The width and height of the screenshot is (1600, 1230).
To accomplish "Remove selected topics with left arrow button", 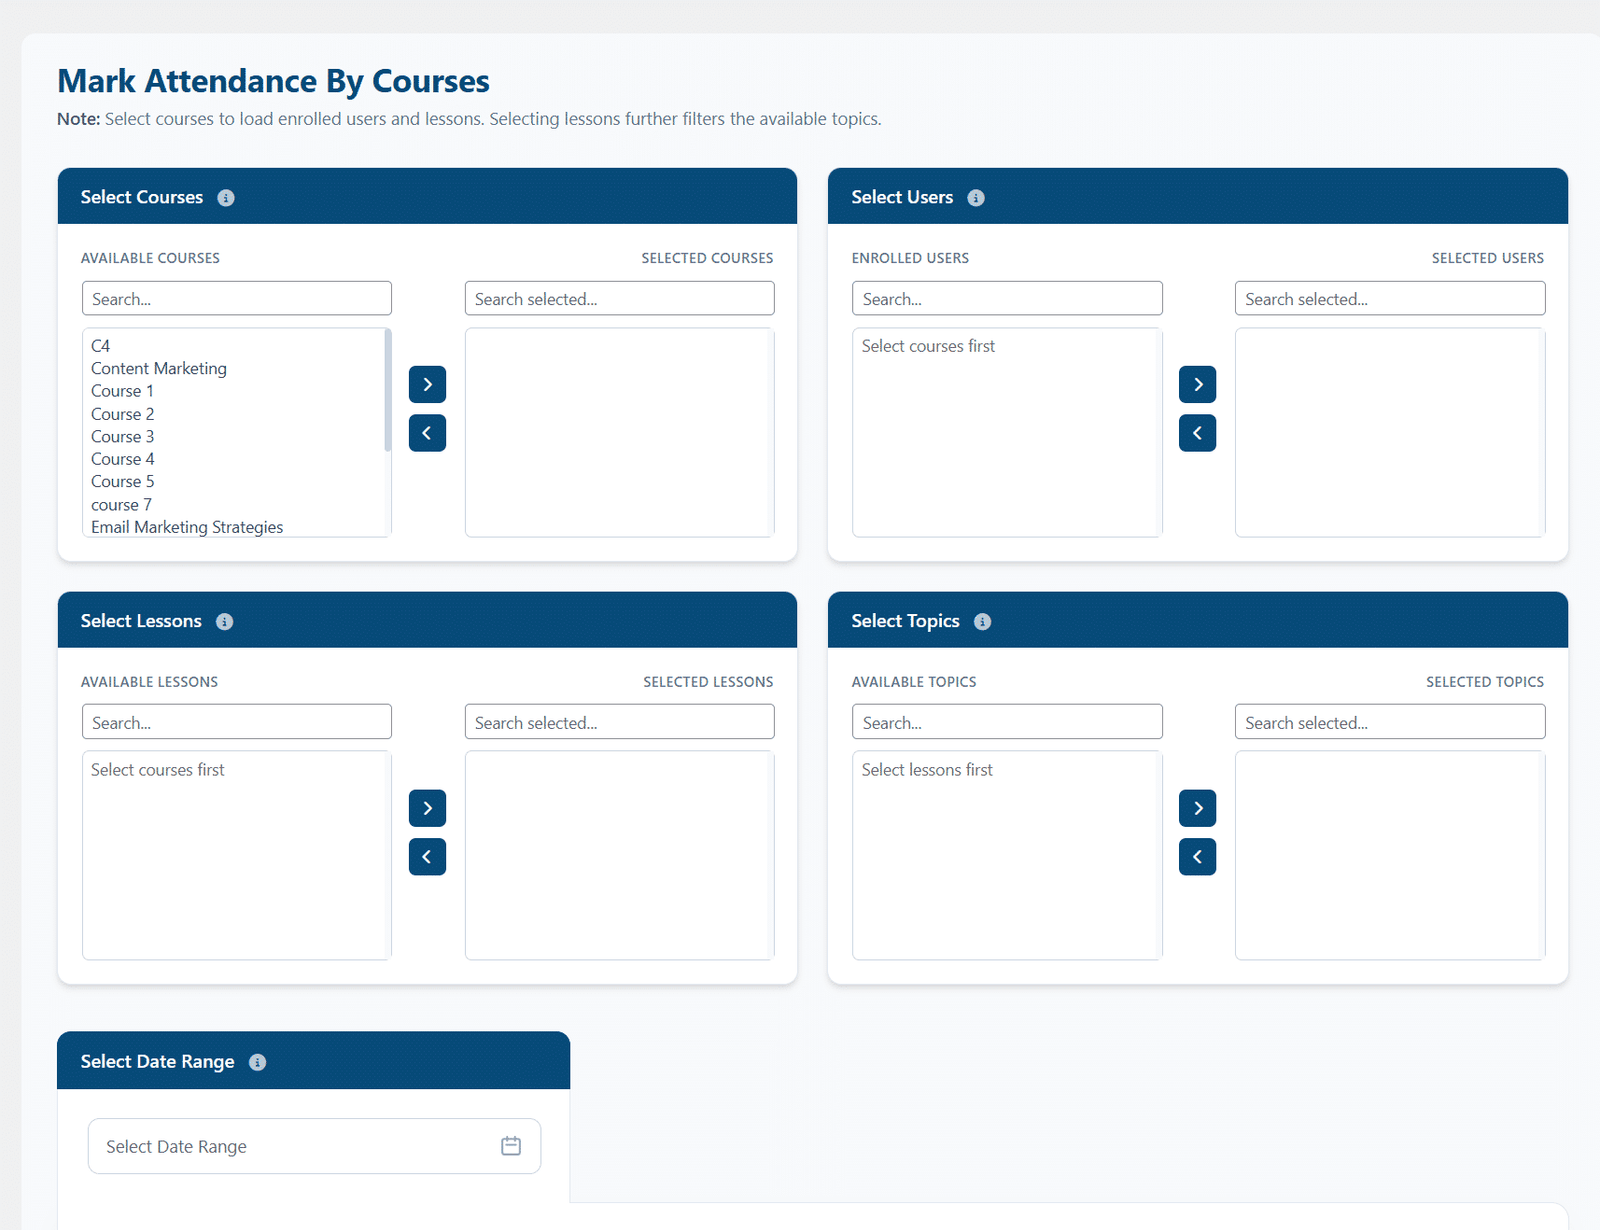I will coord(1198,857).
